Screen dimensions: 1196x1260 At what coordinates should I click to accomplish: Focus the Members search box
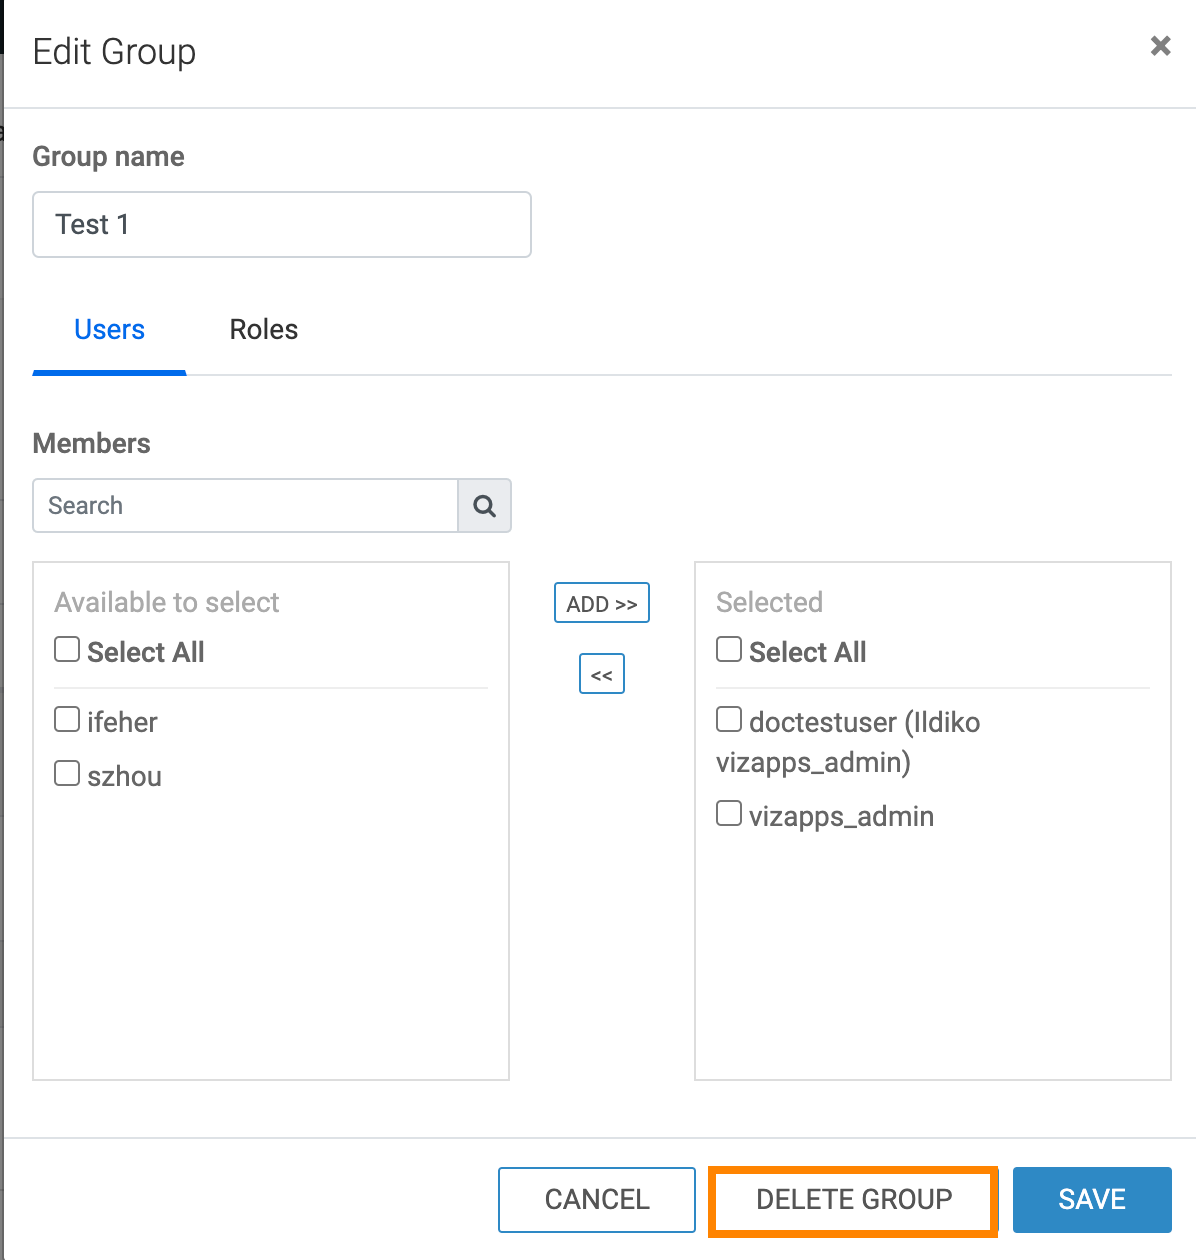pyautogui.click(x=245, y=506)
